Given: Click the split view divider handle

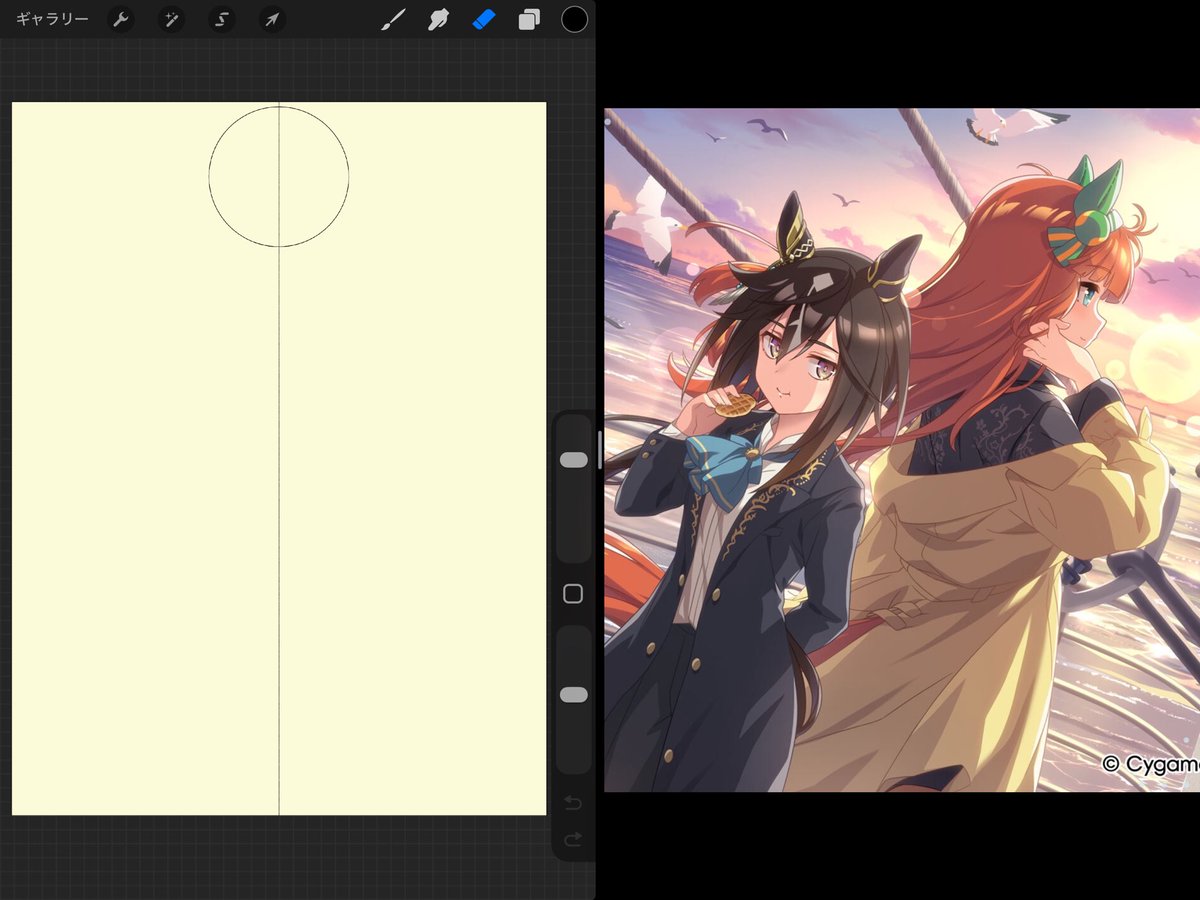Looking at the screenshot, I should (600, 450).
